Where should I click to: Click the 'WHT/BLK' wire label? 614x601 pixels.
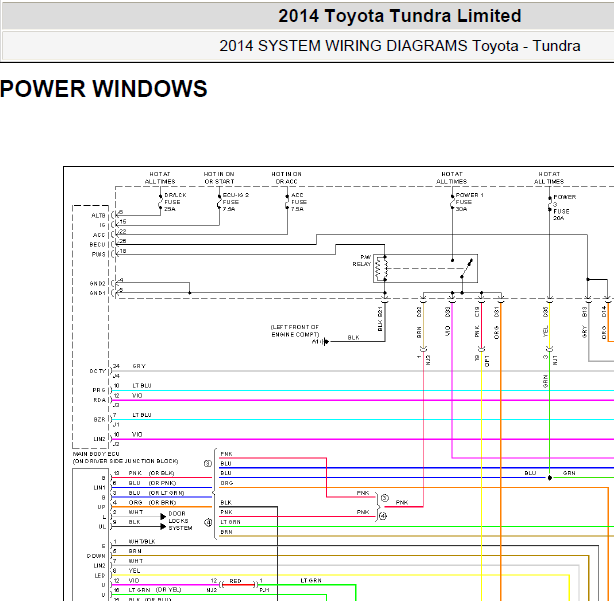[142, 541]
